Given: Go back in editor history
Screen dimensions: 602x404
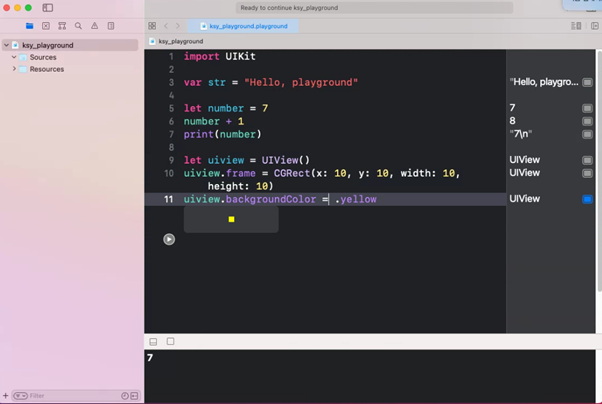Looking at the screenshot, I should tap(166, 26).
